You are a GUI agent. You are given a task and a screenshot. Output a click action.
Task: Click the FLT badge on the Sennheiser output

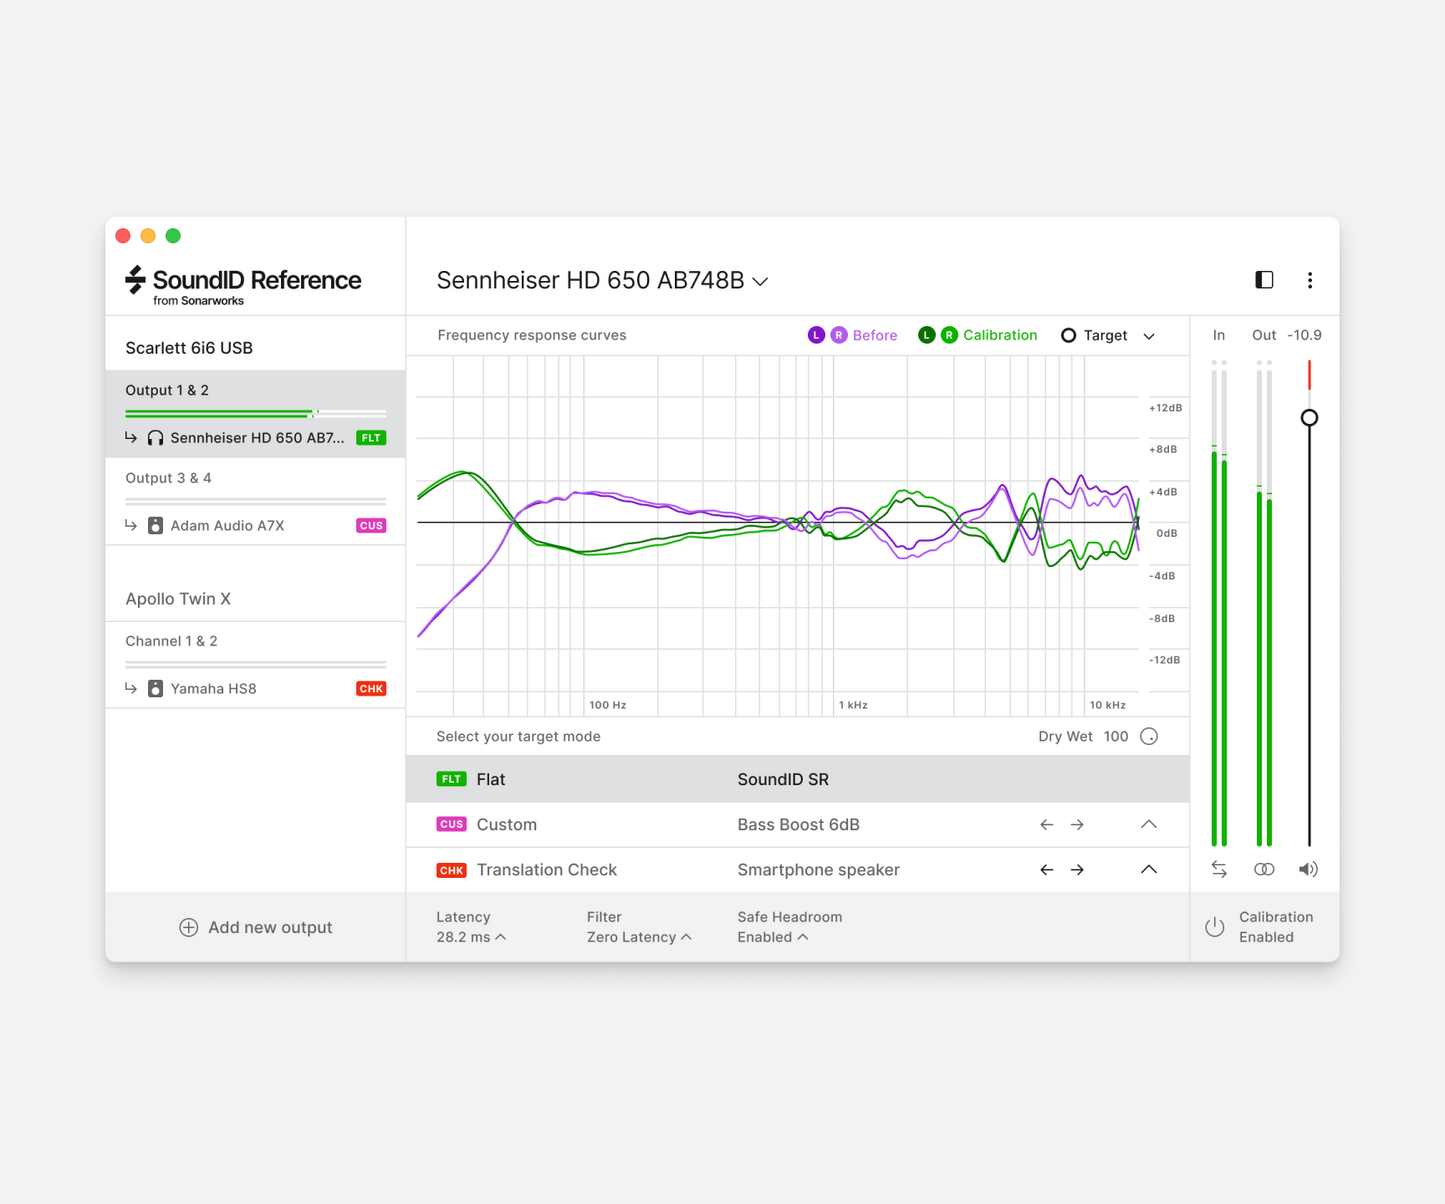(371, 438)
